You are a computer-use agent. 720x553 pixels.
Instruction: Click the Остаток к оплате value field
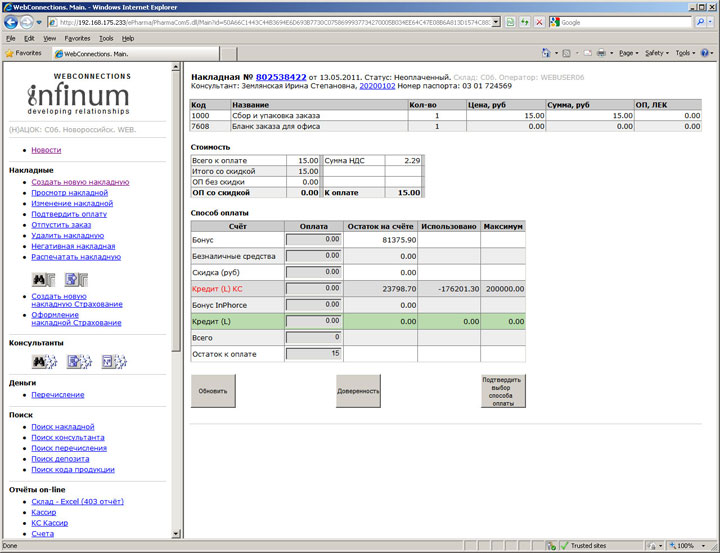pos(314,354)
